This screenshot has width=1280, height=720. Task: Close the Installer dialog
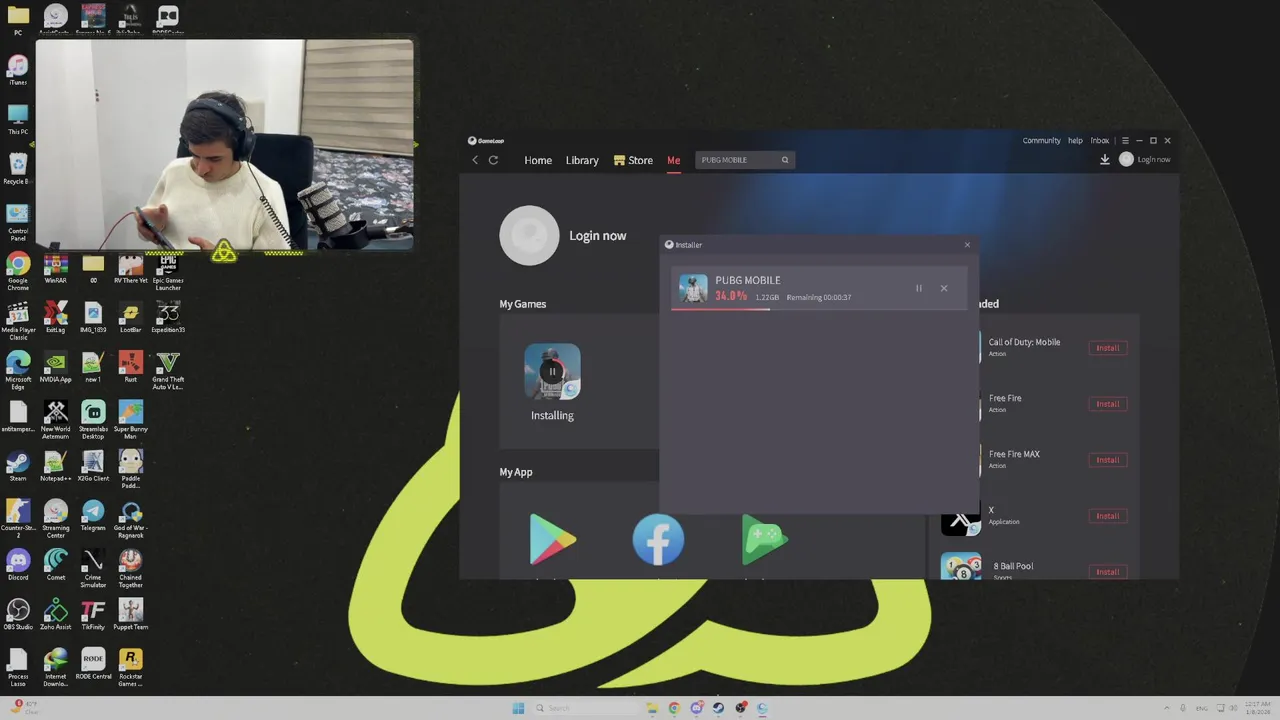click(967, 245)
